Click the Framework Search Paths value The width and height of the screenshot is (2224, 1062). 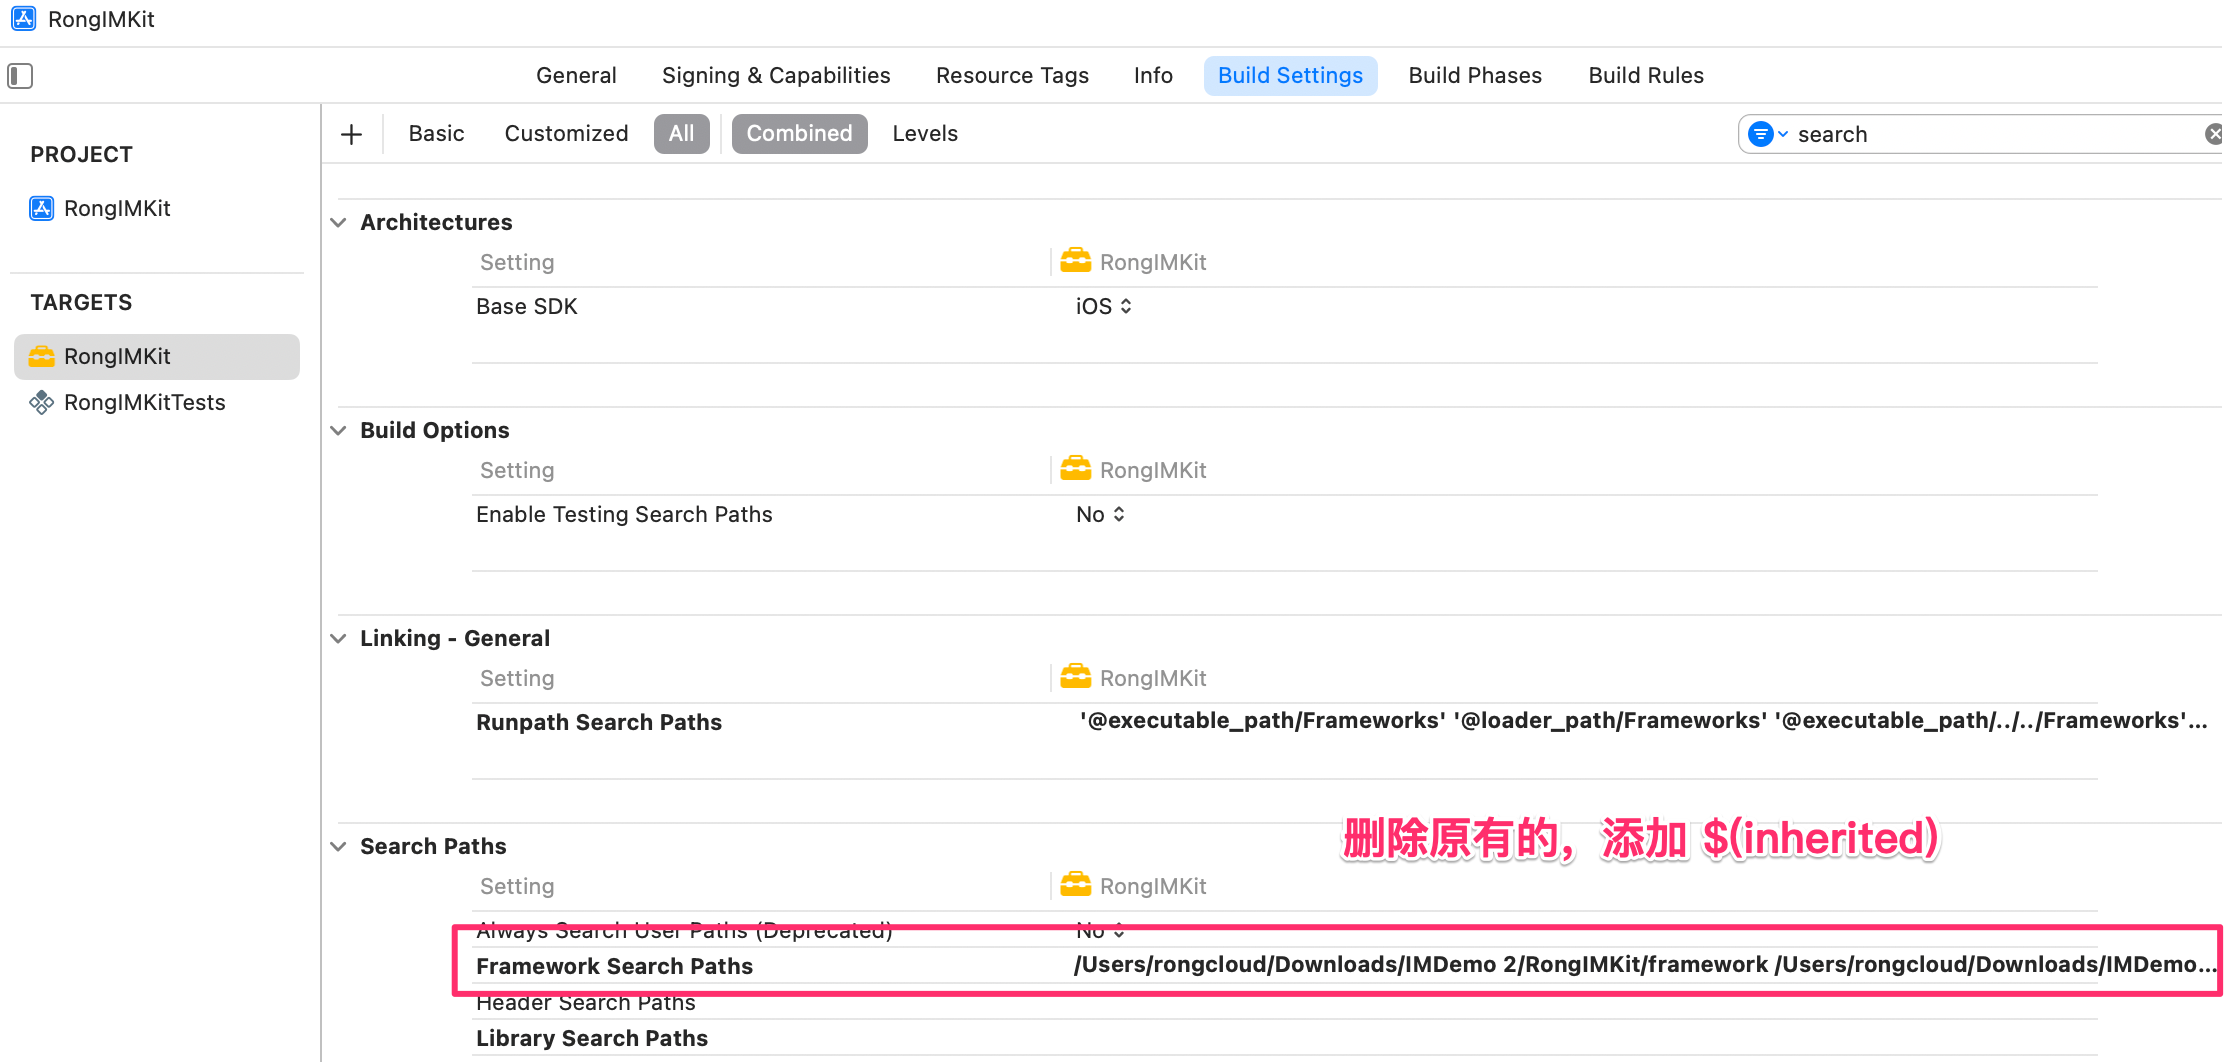1645,965
